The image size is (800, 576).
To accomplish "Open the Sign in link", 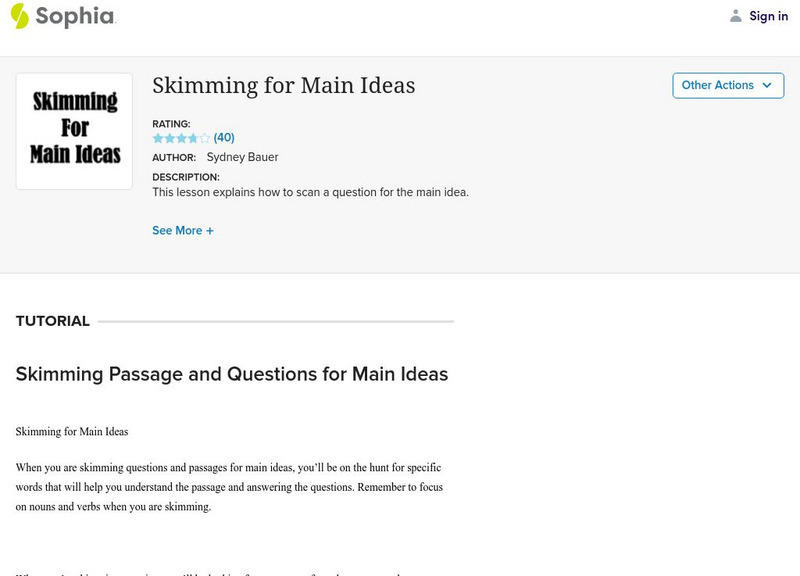I will pyautogui.click(x=768, y=16).
